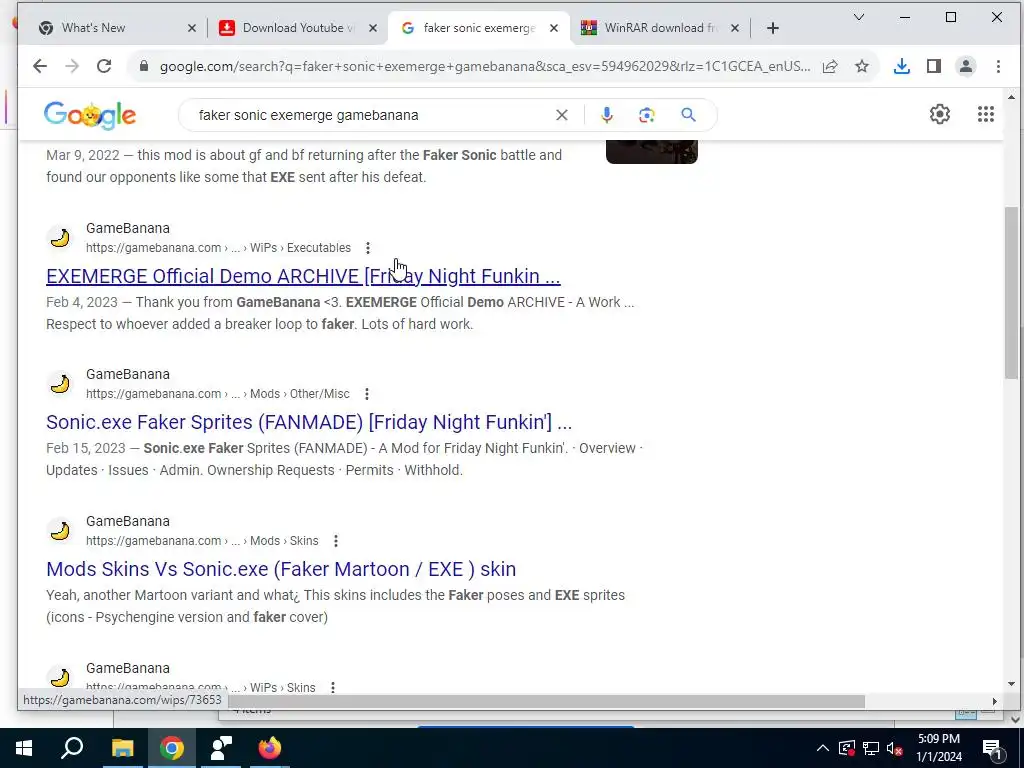
Task: Click the forward navigation arrow
Action: (x=72, y=66)
